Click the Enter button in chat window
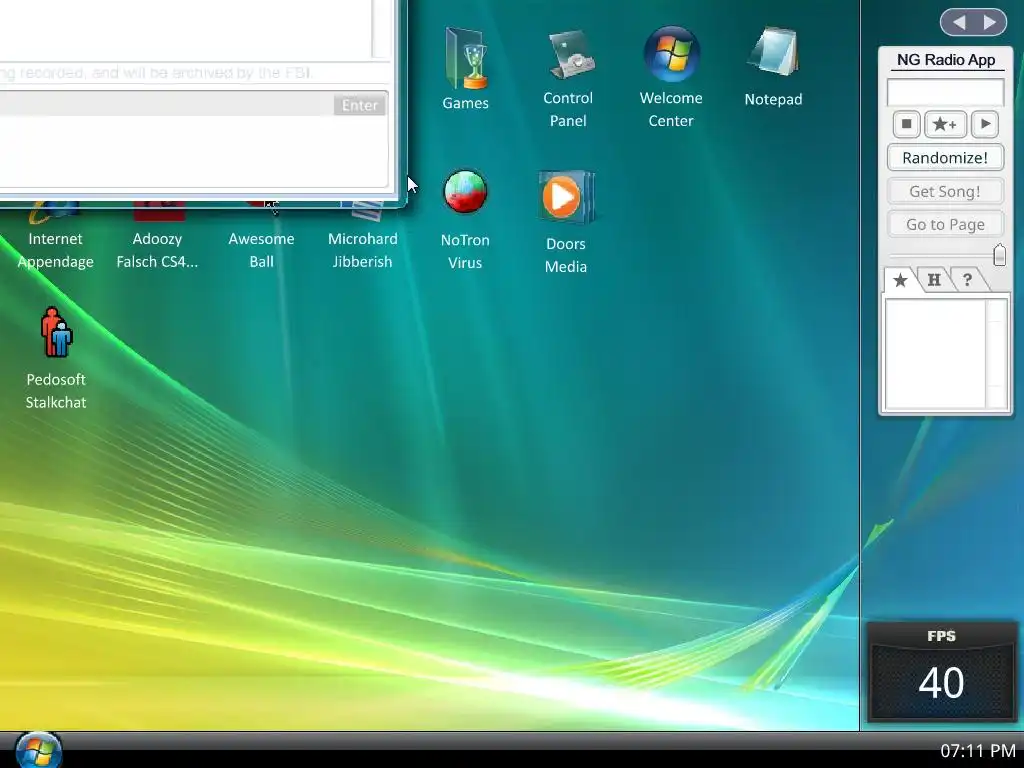This screenshot has height=768, width=1024. coord(360,105)
